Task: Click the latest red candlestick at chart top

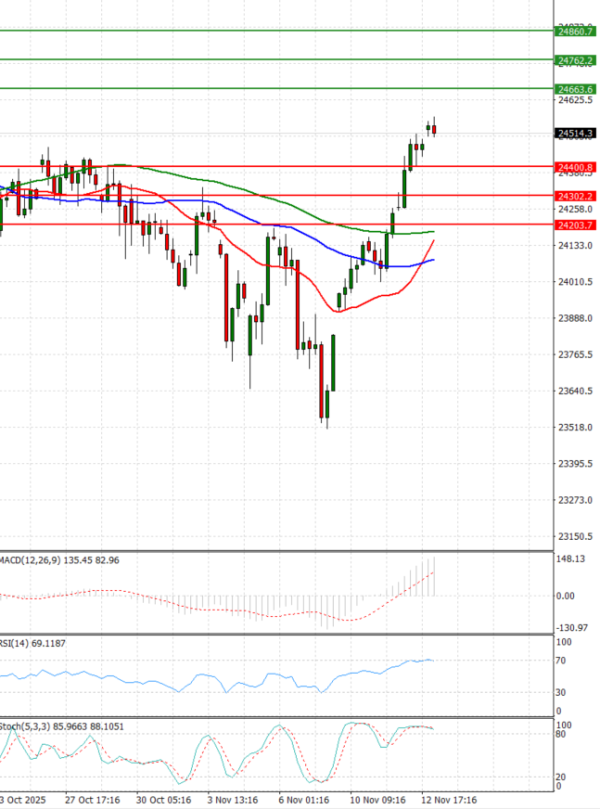Action: point(435,128)
